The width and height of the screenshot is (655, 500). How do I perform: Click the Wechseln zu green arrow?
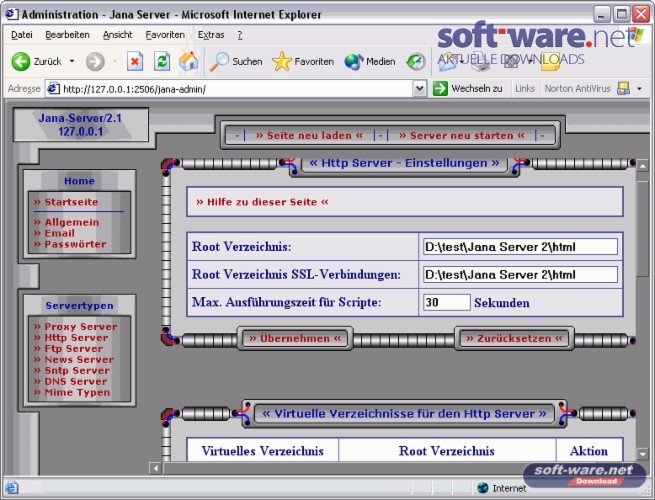440,89
